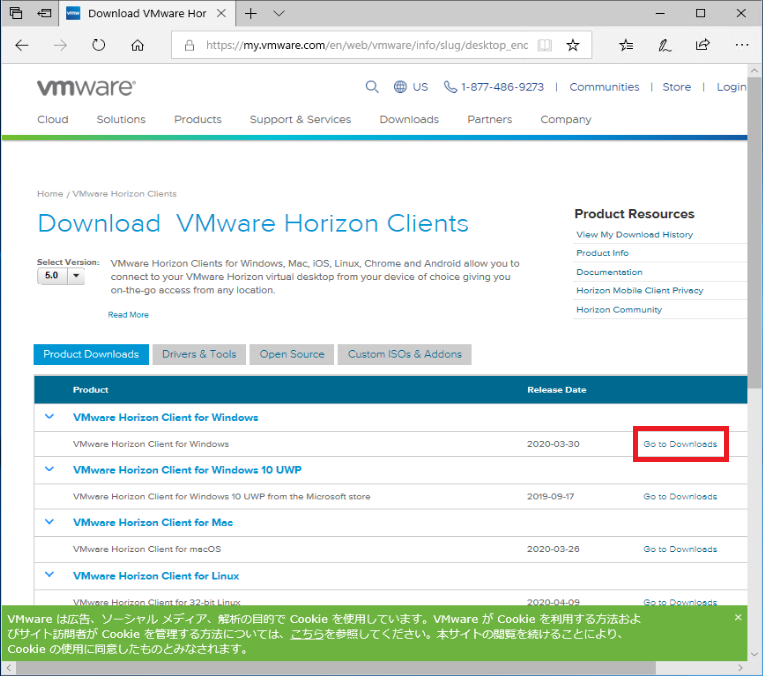Switch to Open Source tab
Viewport: 763px width, 676px height.
click(291, 354)
